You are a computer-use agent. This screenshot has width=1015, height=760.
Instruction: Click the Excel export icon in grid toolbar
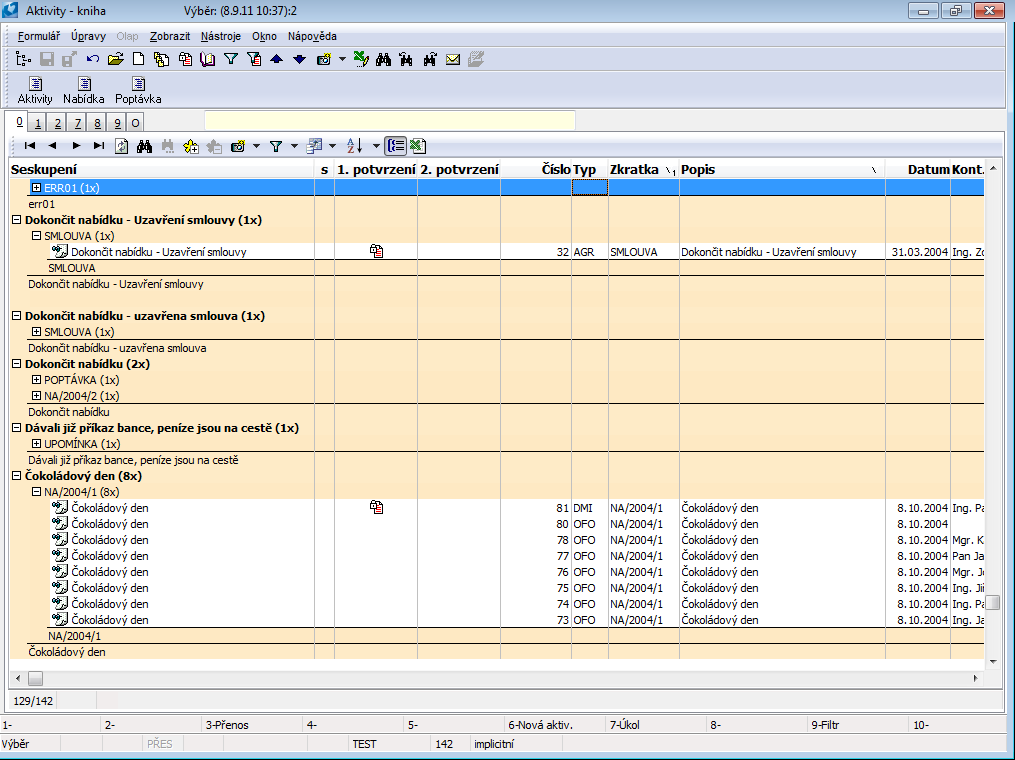[x=418, y=146]
